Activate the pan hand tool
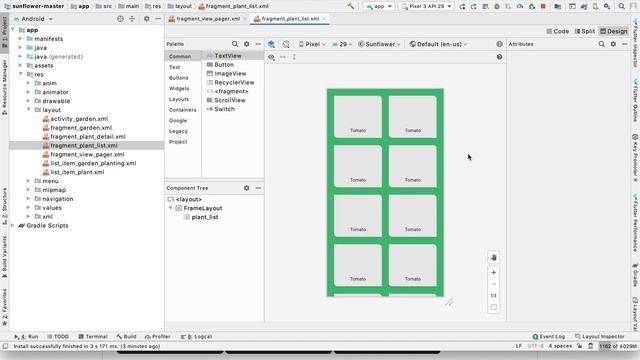 click(x=493, y=258)
